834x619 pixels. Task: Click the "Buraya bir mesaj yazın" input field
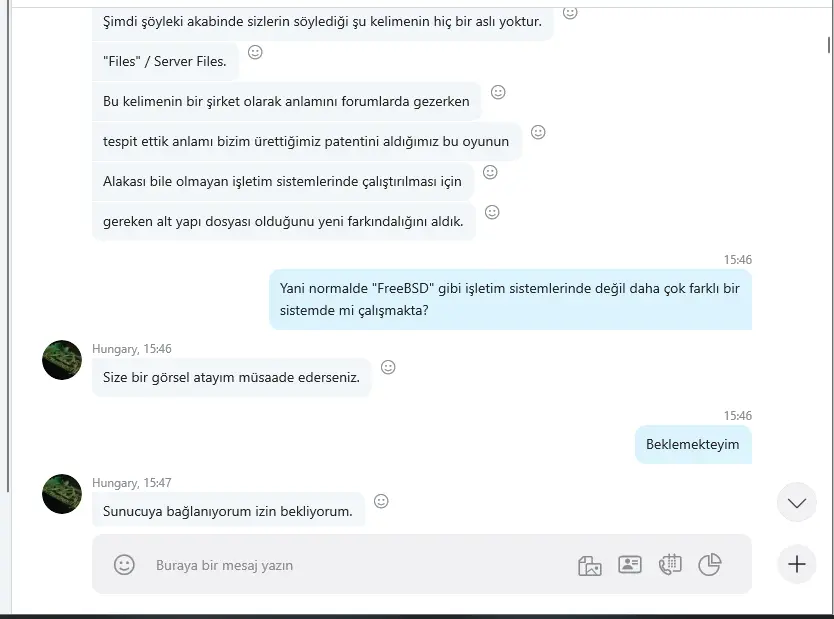[x=362, y=565]
